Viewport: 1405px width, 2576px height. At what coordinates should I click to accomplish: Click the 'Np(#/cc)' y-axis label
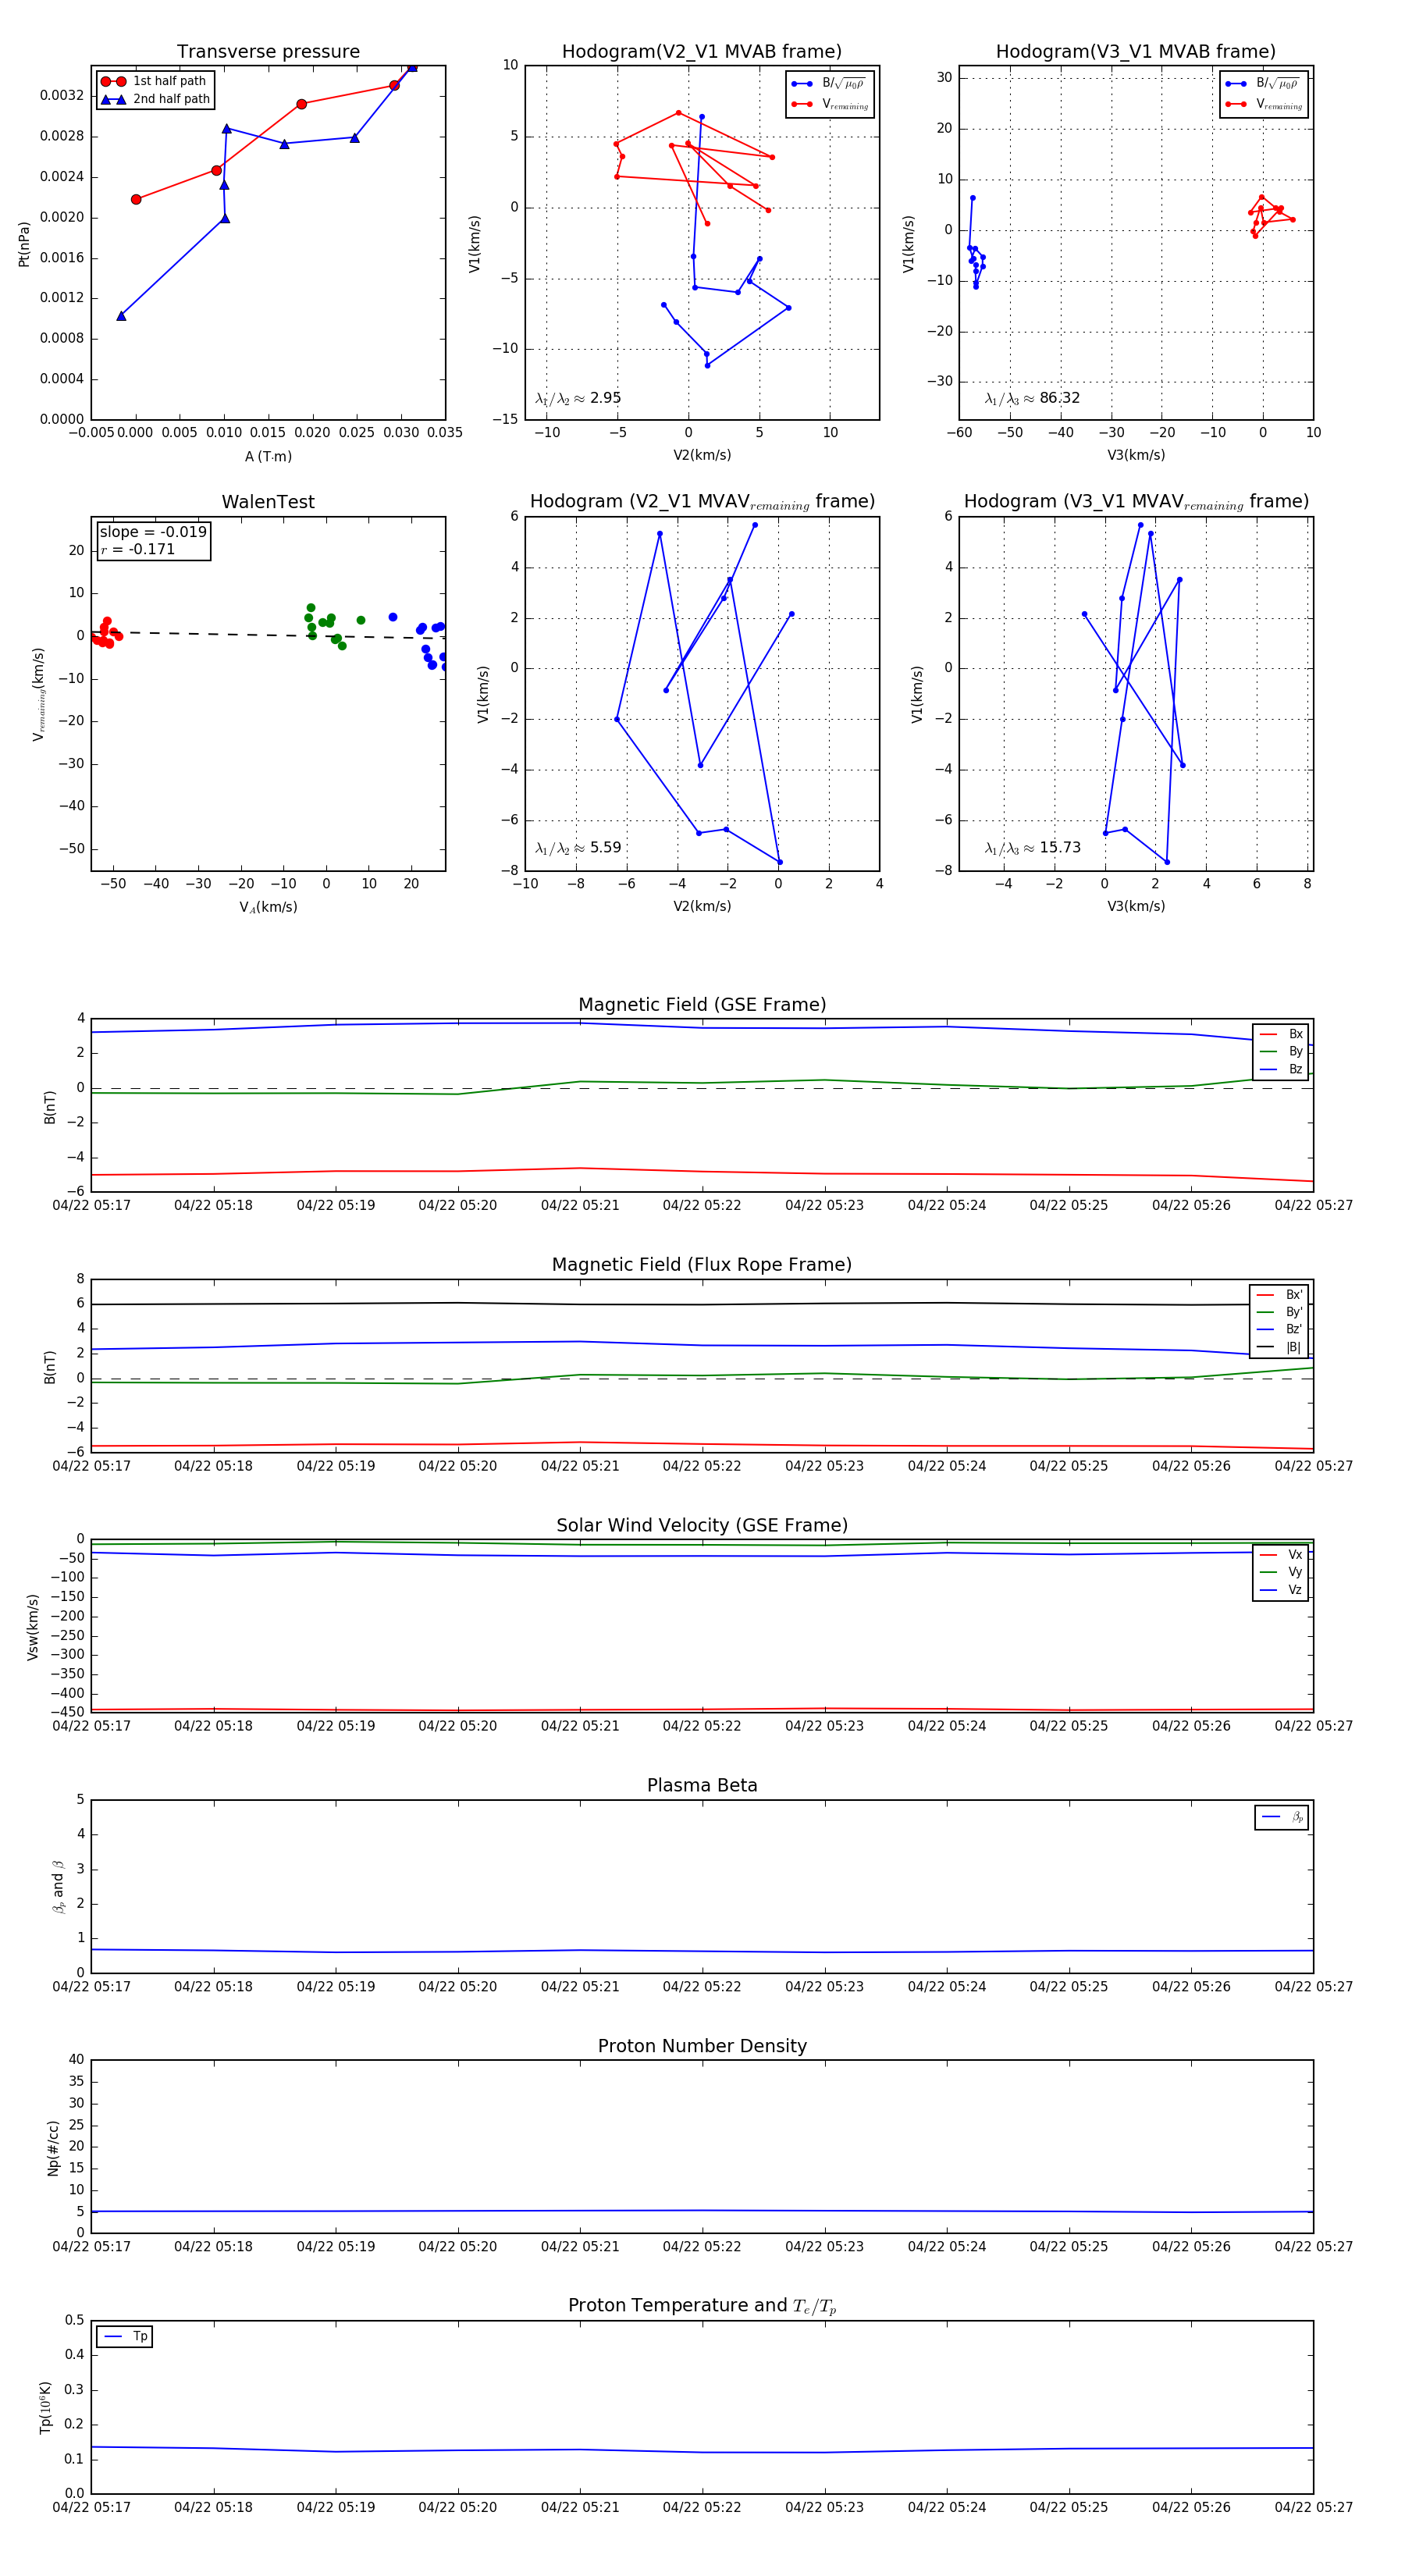54,2148
